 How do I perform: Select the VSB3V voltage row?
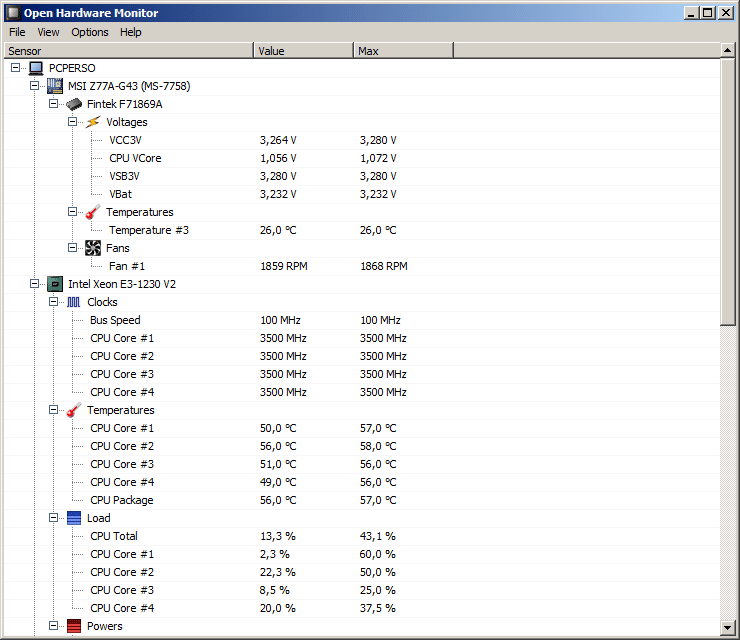click(362, 176)
